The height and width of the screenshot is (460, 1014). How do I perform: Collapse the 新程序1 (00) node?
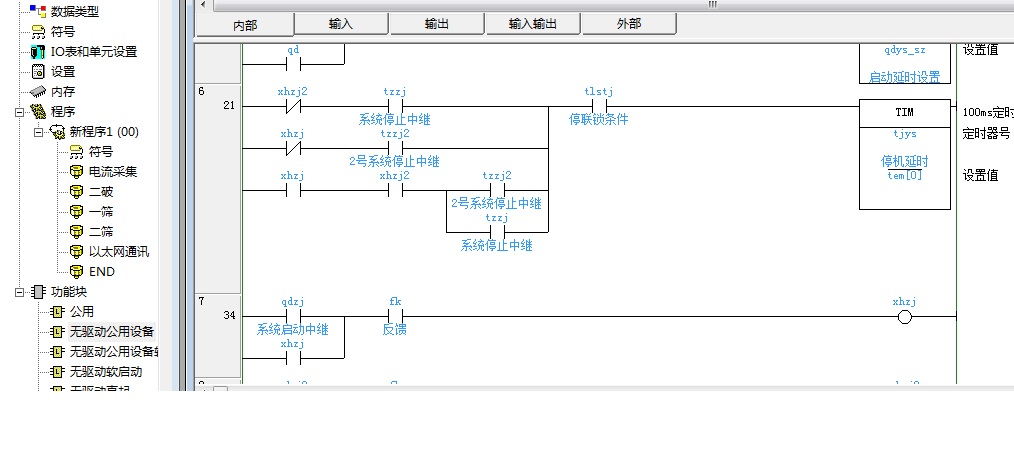39,131
